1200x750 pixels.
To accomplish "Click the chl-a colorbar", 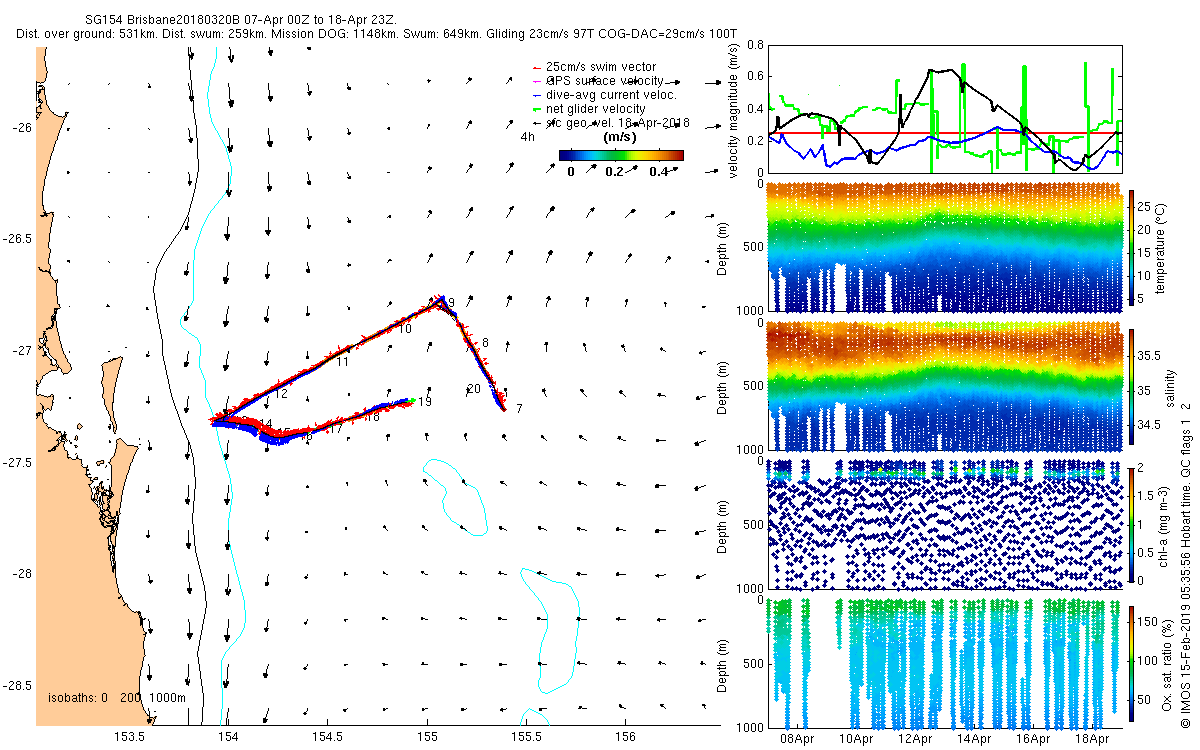I will tap(1131, 523).
